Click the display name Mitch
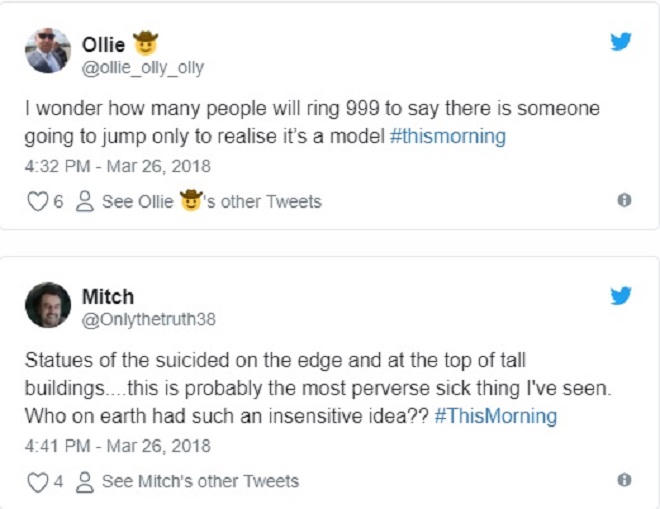Screen dimensions: 660x509 click(x=108, y=297)
